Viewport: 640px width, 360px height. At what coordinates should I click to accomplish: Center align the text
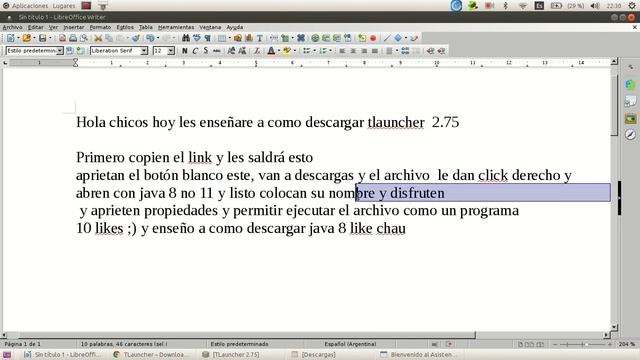(353, 51)
